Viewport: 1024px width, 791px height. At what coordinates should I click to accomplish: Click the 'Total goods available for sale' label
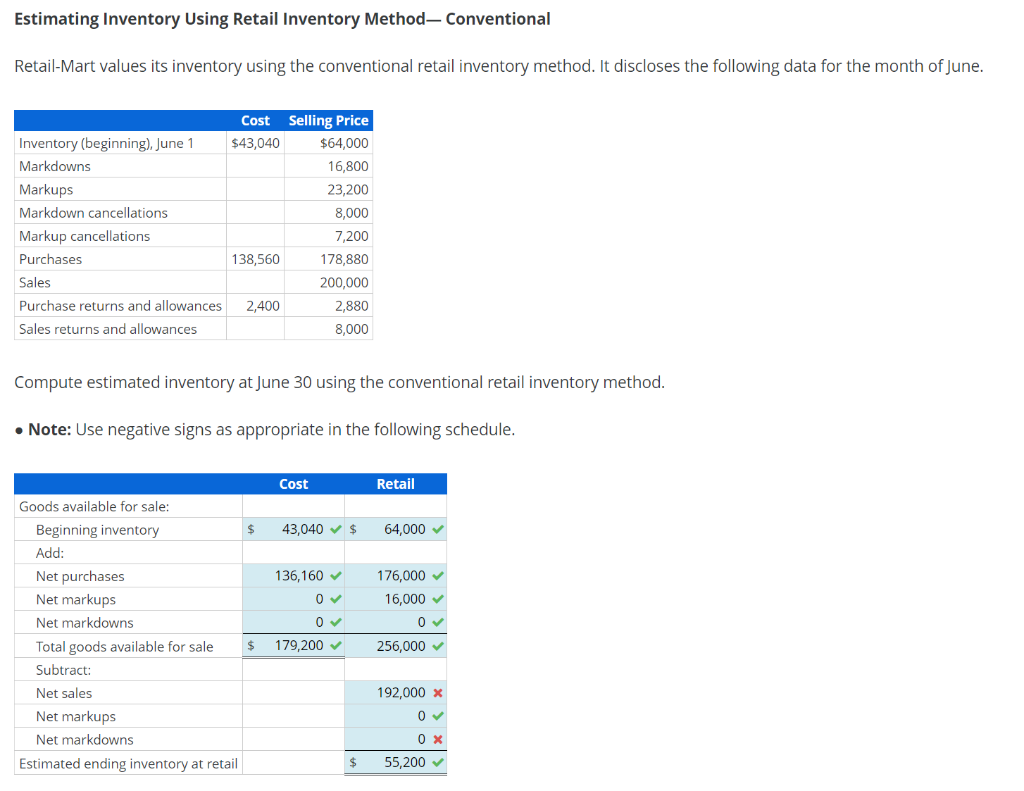pos(124,647)
